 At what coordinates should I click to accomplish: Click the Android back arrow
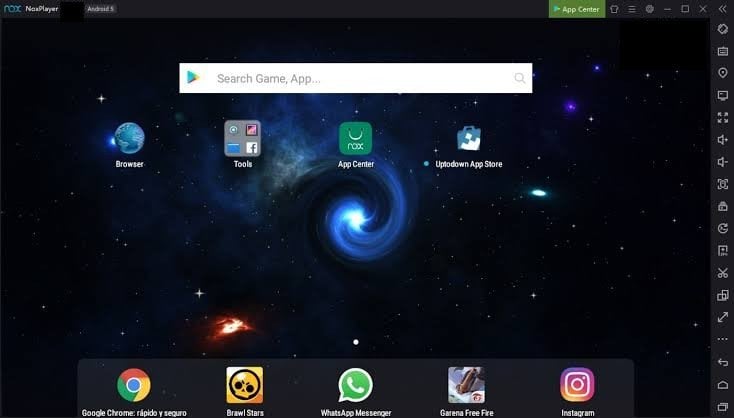(723, 362)
